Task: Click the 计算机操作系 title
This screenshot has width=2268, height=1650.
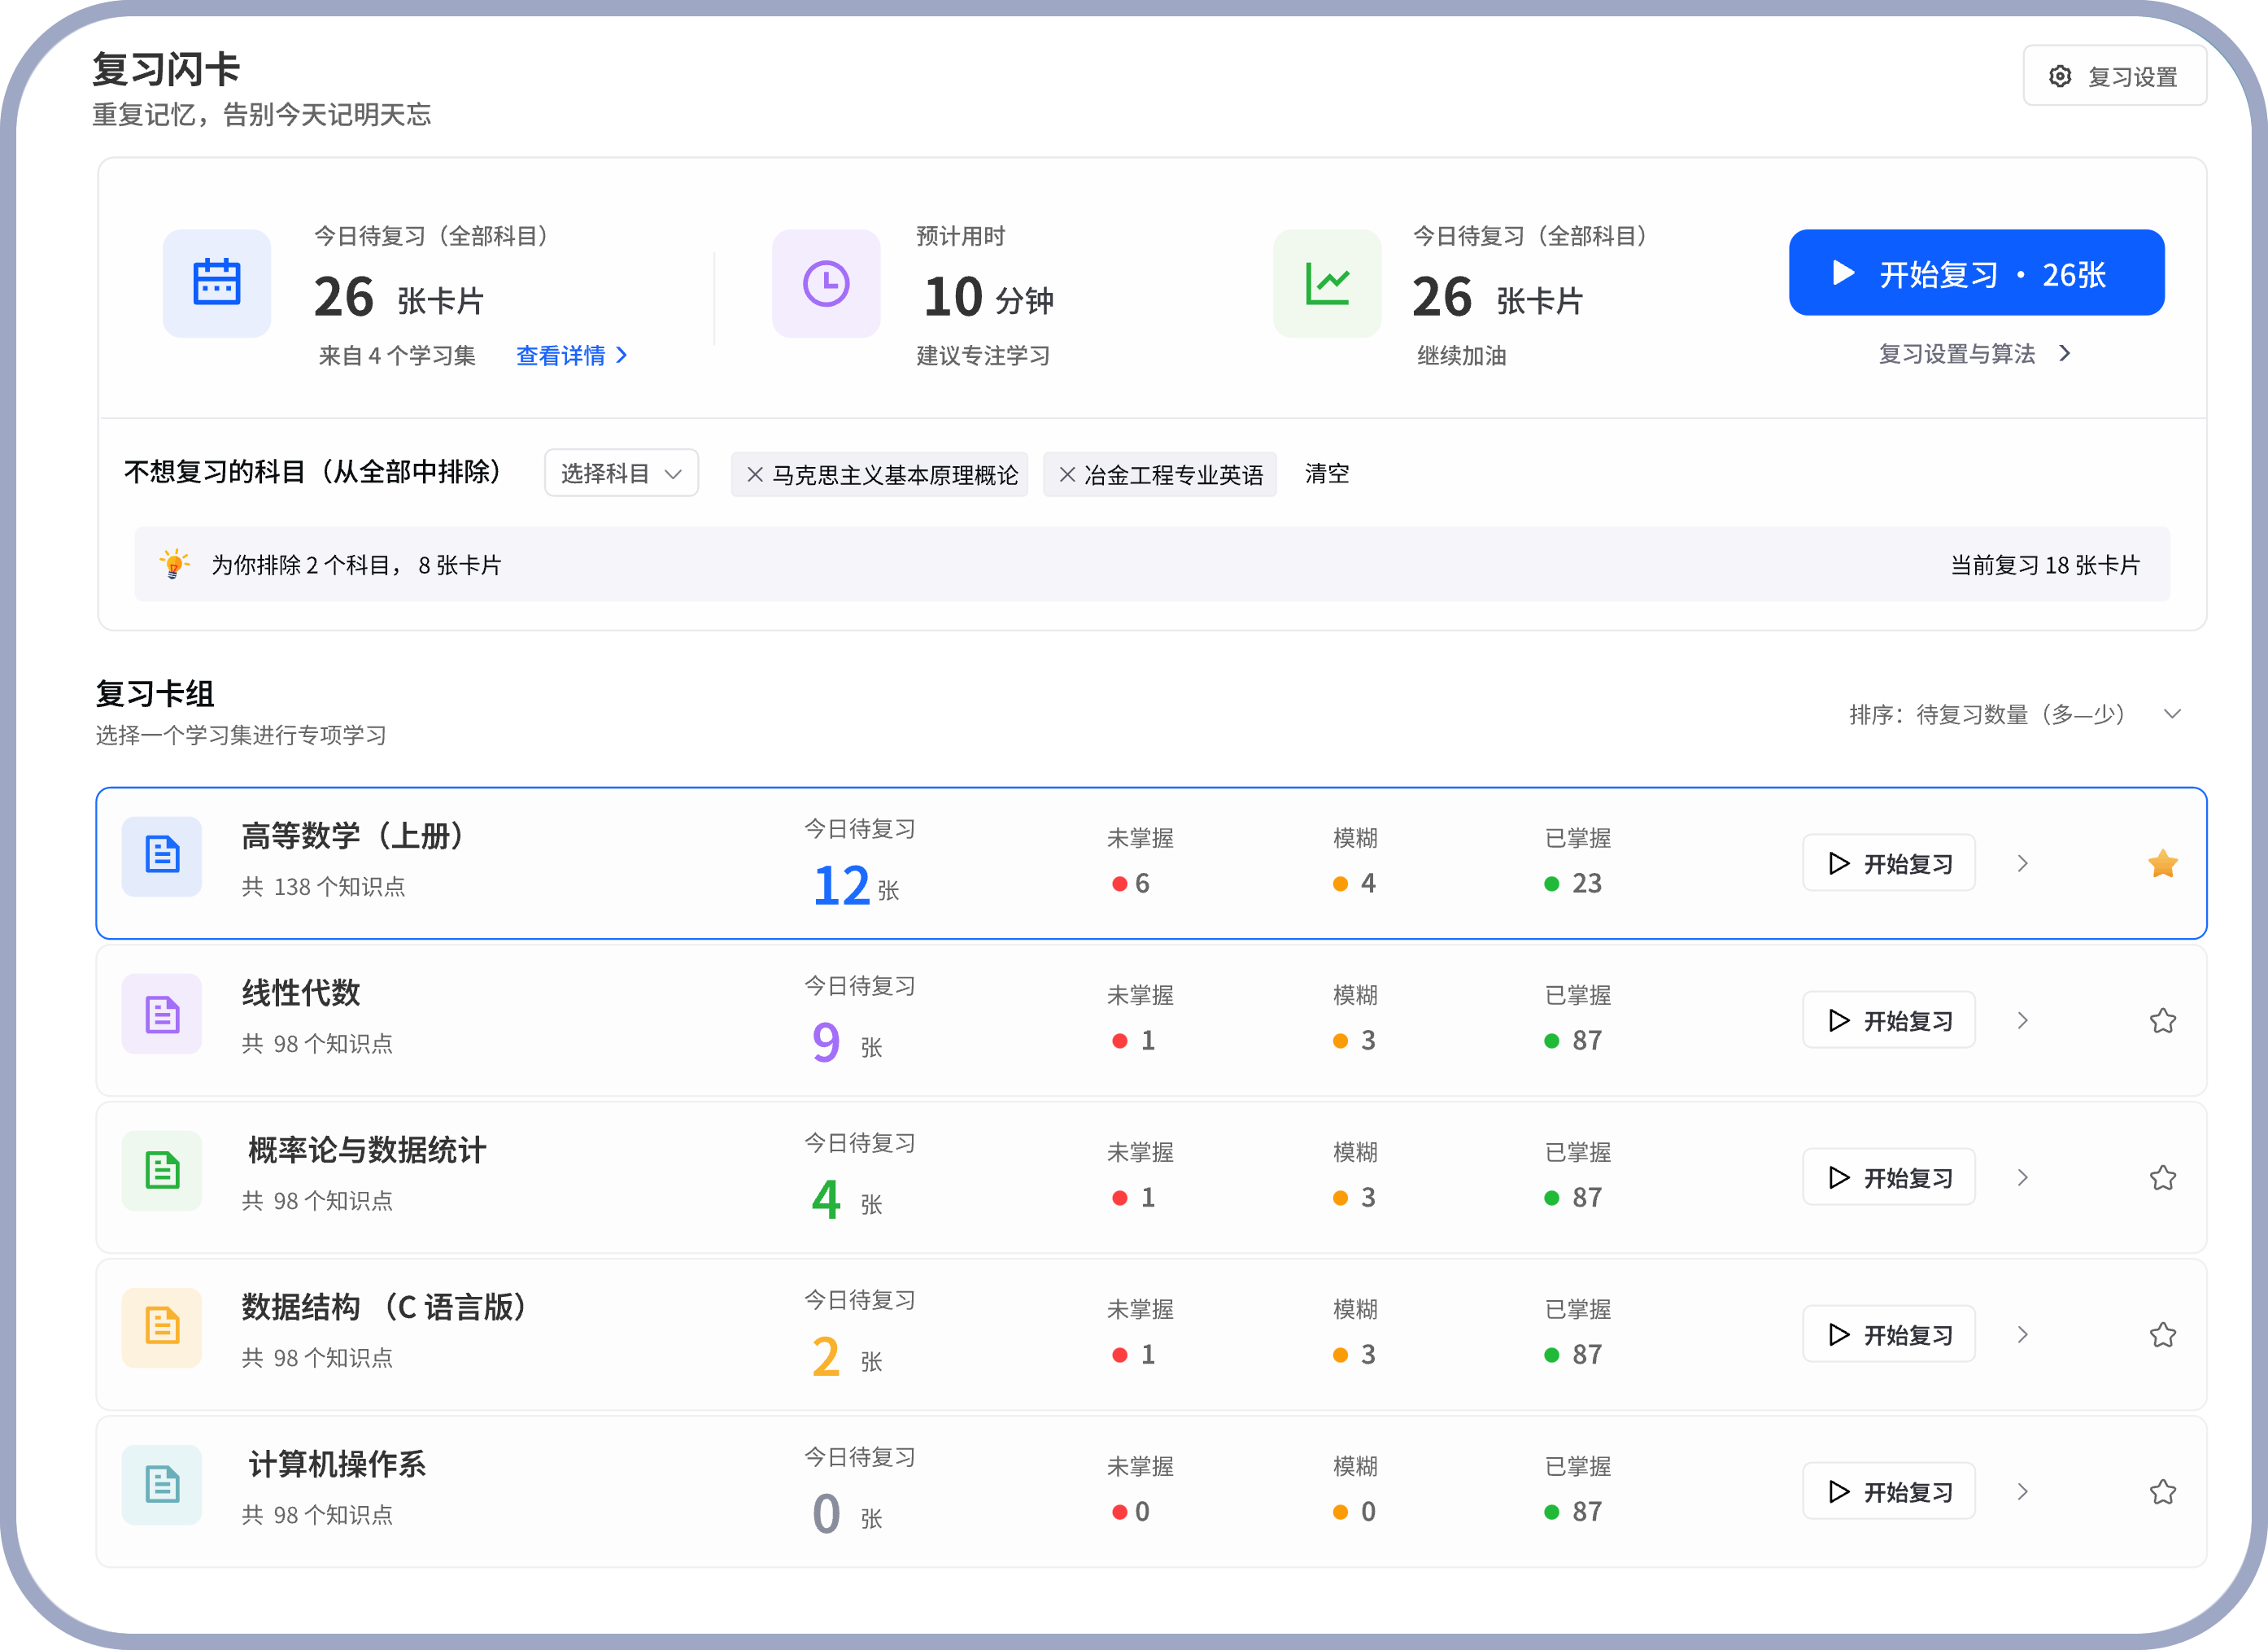Action: pos(337,1463)
